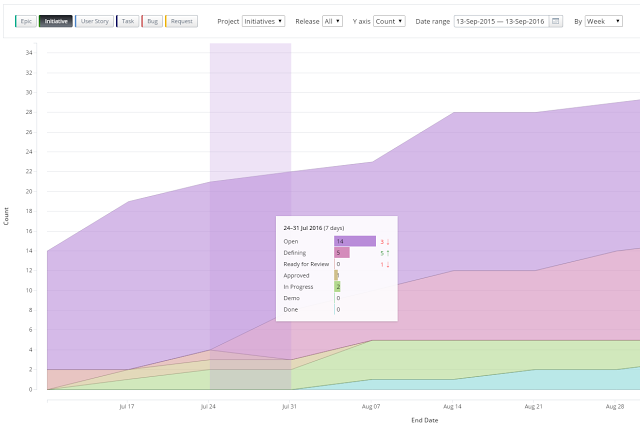This screenshot has height=426, width=640.
Task: Toggle the User Story entity filter
Action: tap(94, 21)
